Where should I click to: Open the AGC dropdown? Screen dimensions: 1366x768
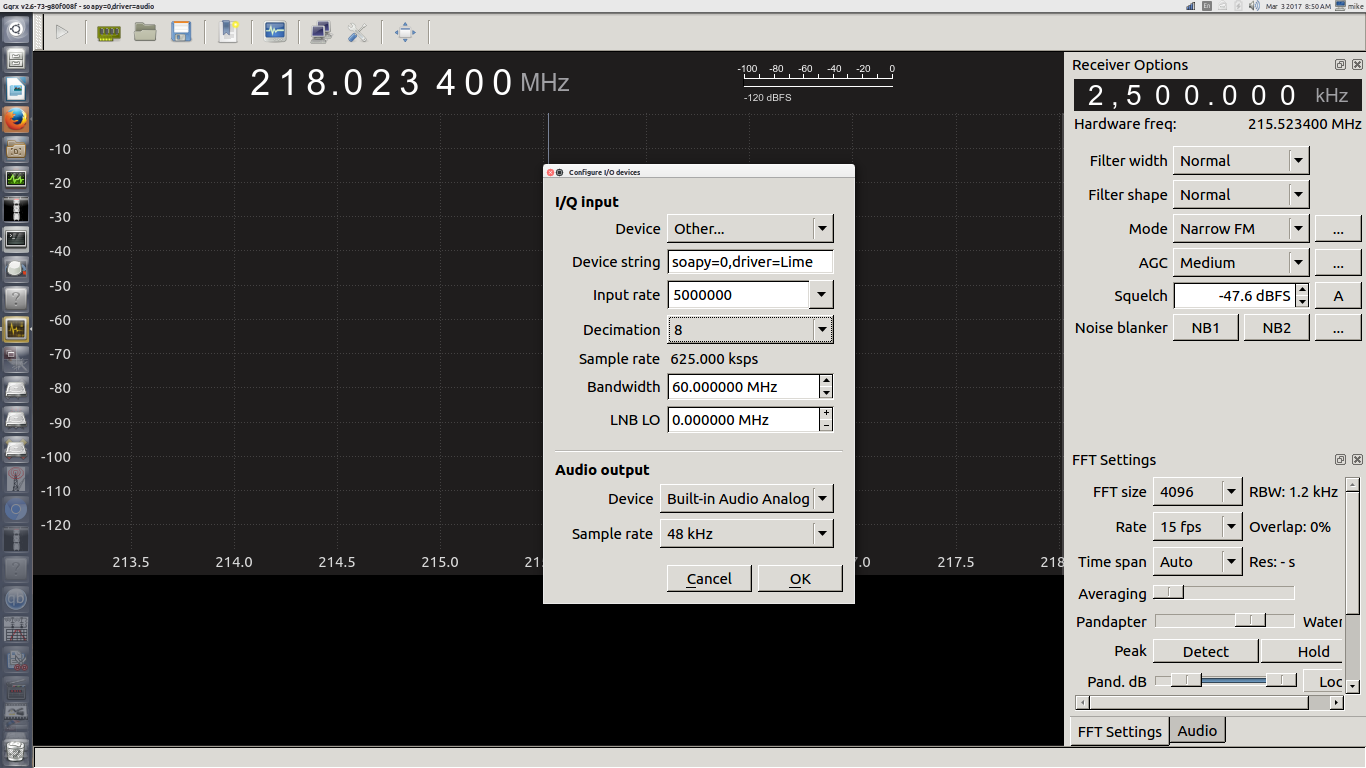pos(1241,262)
